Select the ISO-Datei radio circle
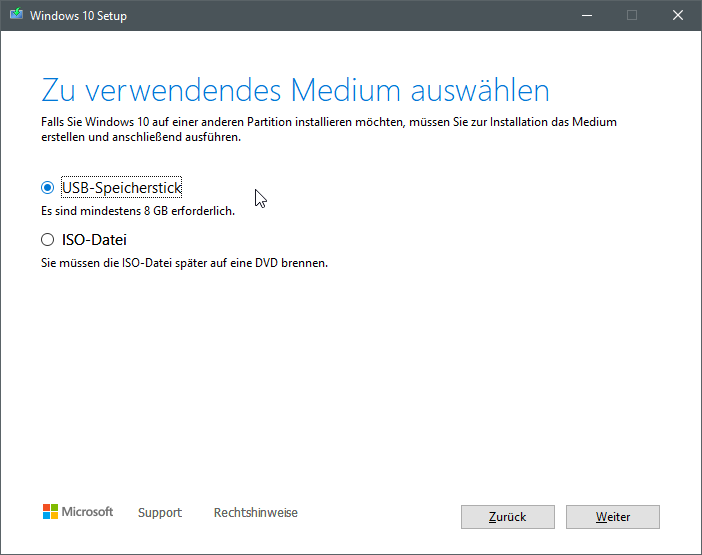 47,240
